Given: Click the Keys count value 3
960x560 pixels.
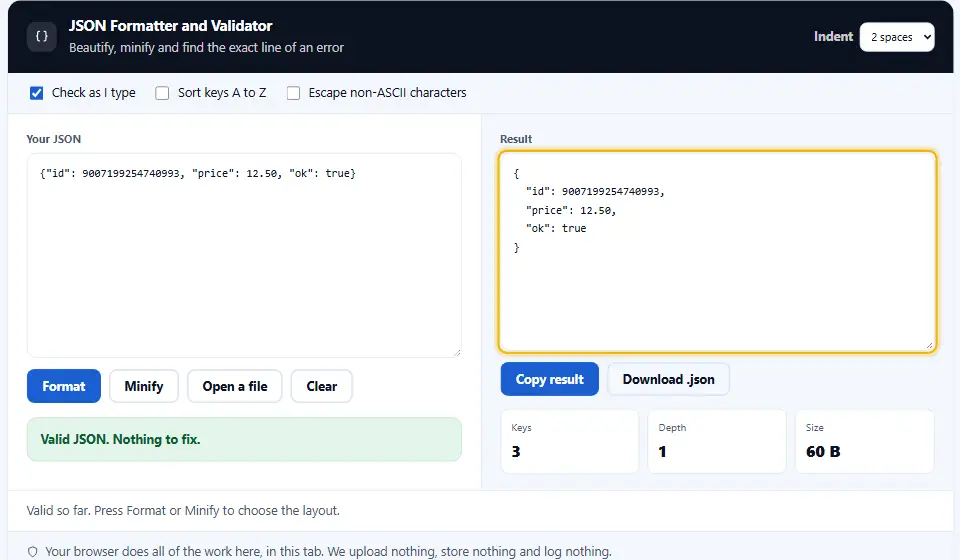Looking at the screenshot, I should (x=516, y=452).
